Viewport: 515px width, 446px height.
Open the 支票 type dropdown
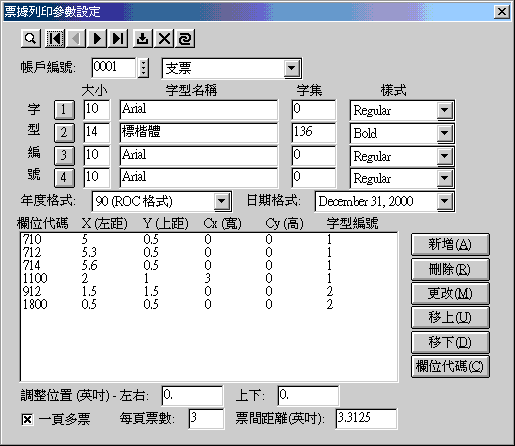click(x=292, y=68)
